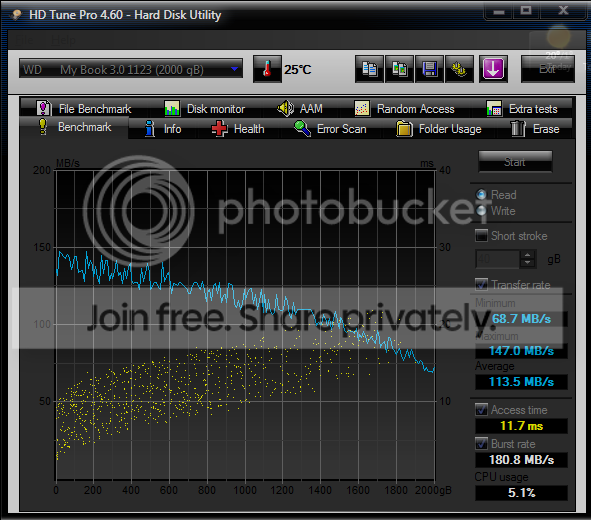
Task: Click the Health red cross icon
Action: (x=219, y=129)
